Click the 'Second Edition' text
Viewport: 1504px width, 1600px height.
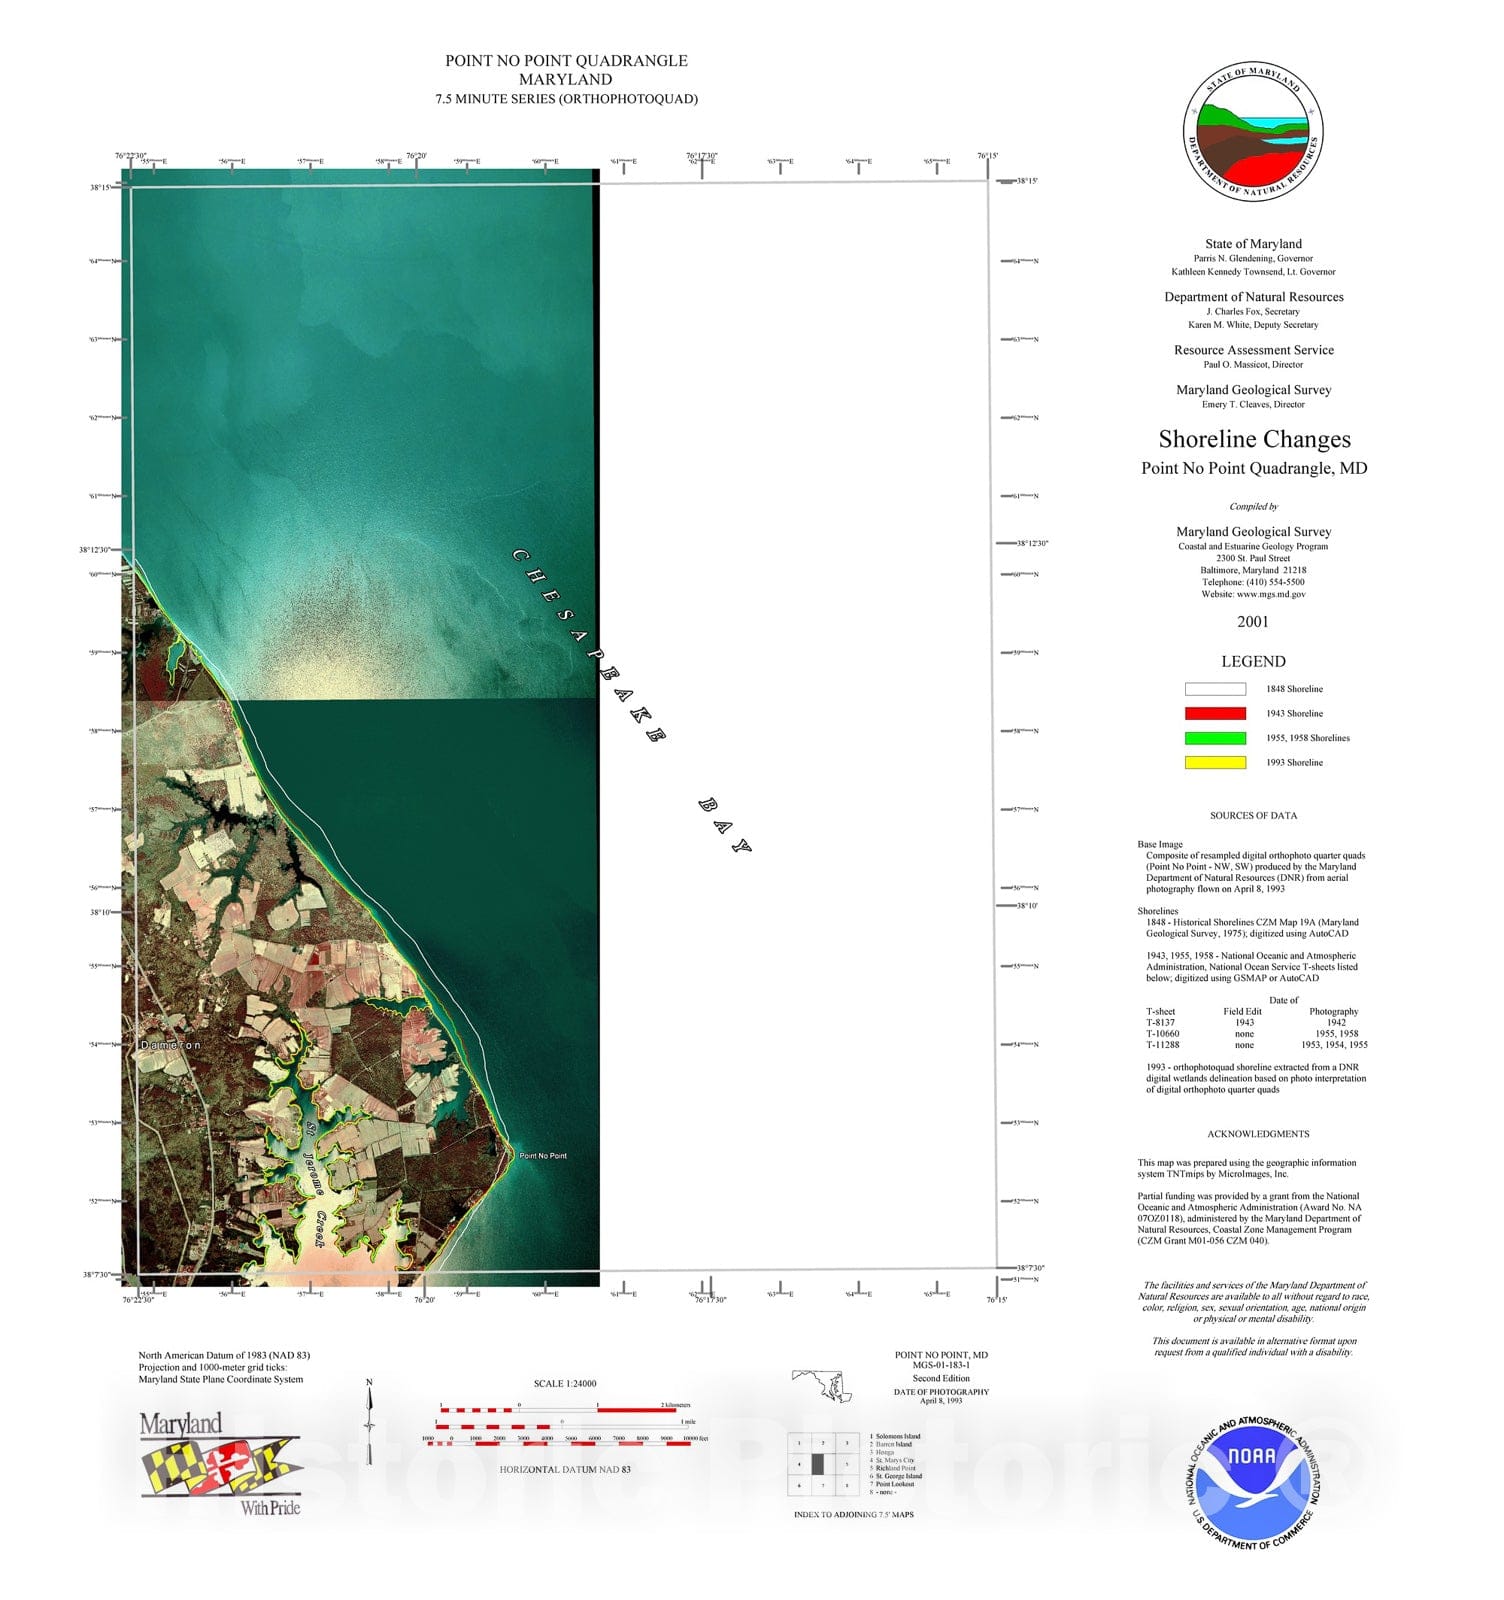click(941, 1378)
